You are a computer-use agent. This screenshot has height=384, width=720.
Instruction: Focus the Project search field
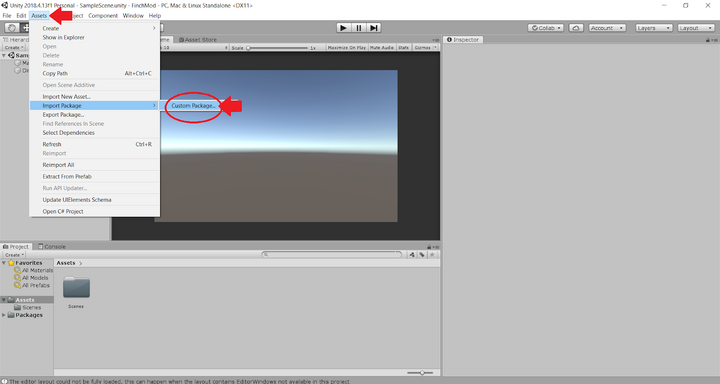coord(332,254)
